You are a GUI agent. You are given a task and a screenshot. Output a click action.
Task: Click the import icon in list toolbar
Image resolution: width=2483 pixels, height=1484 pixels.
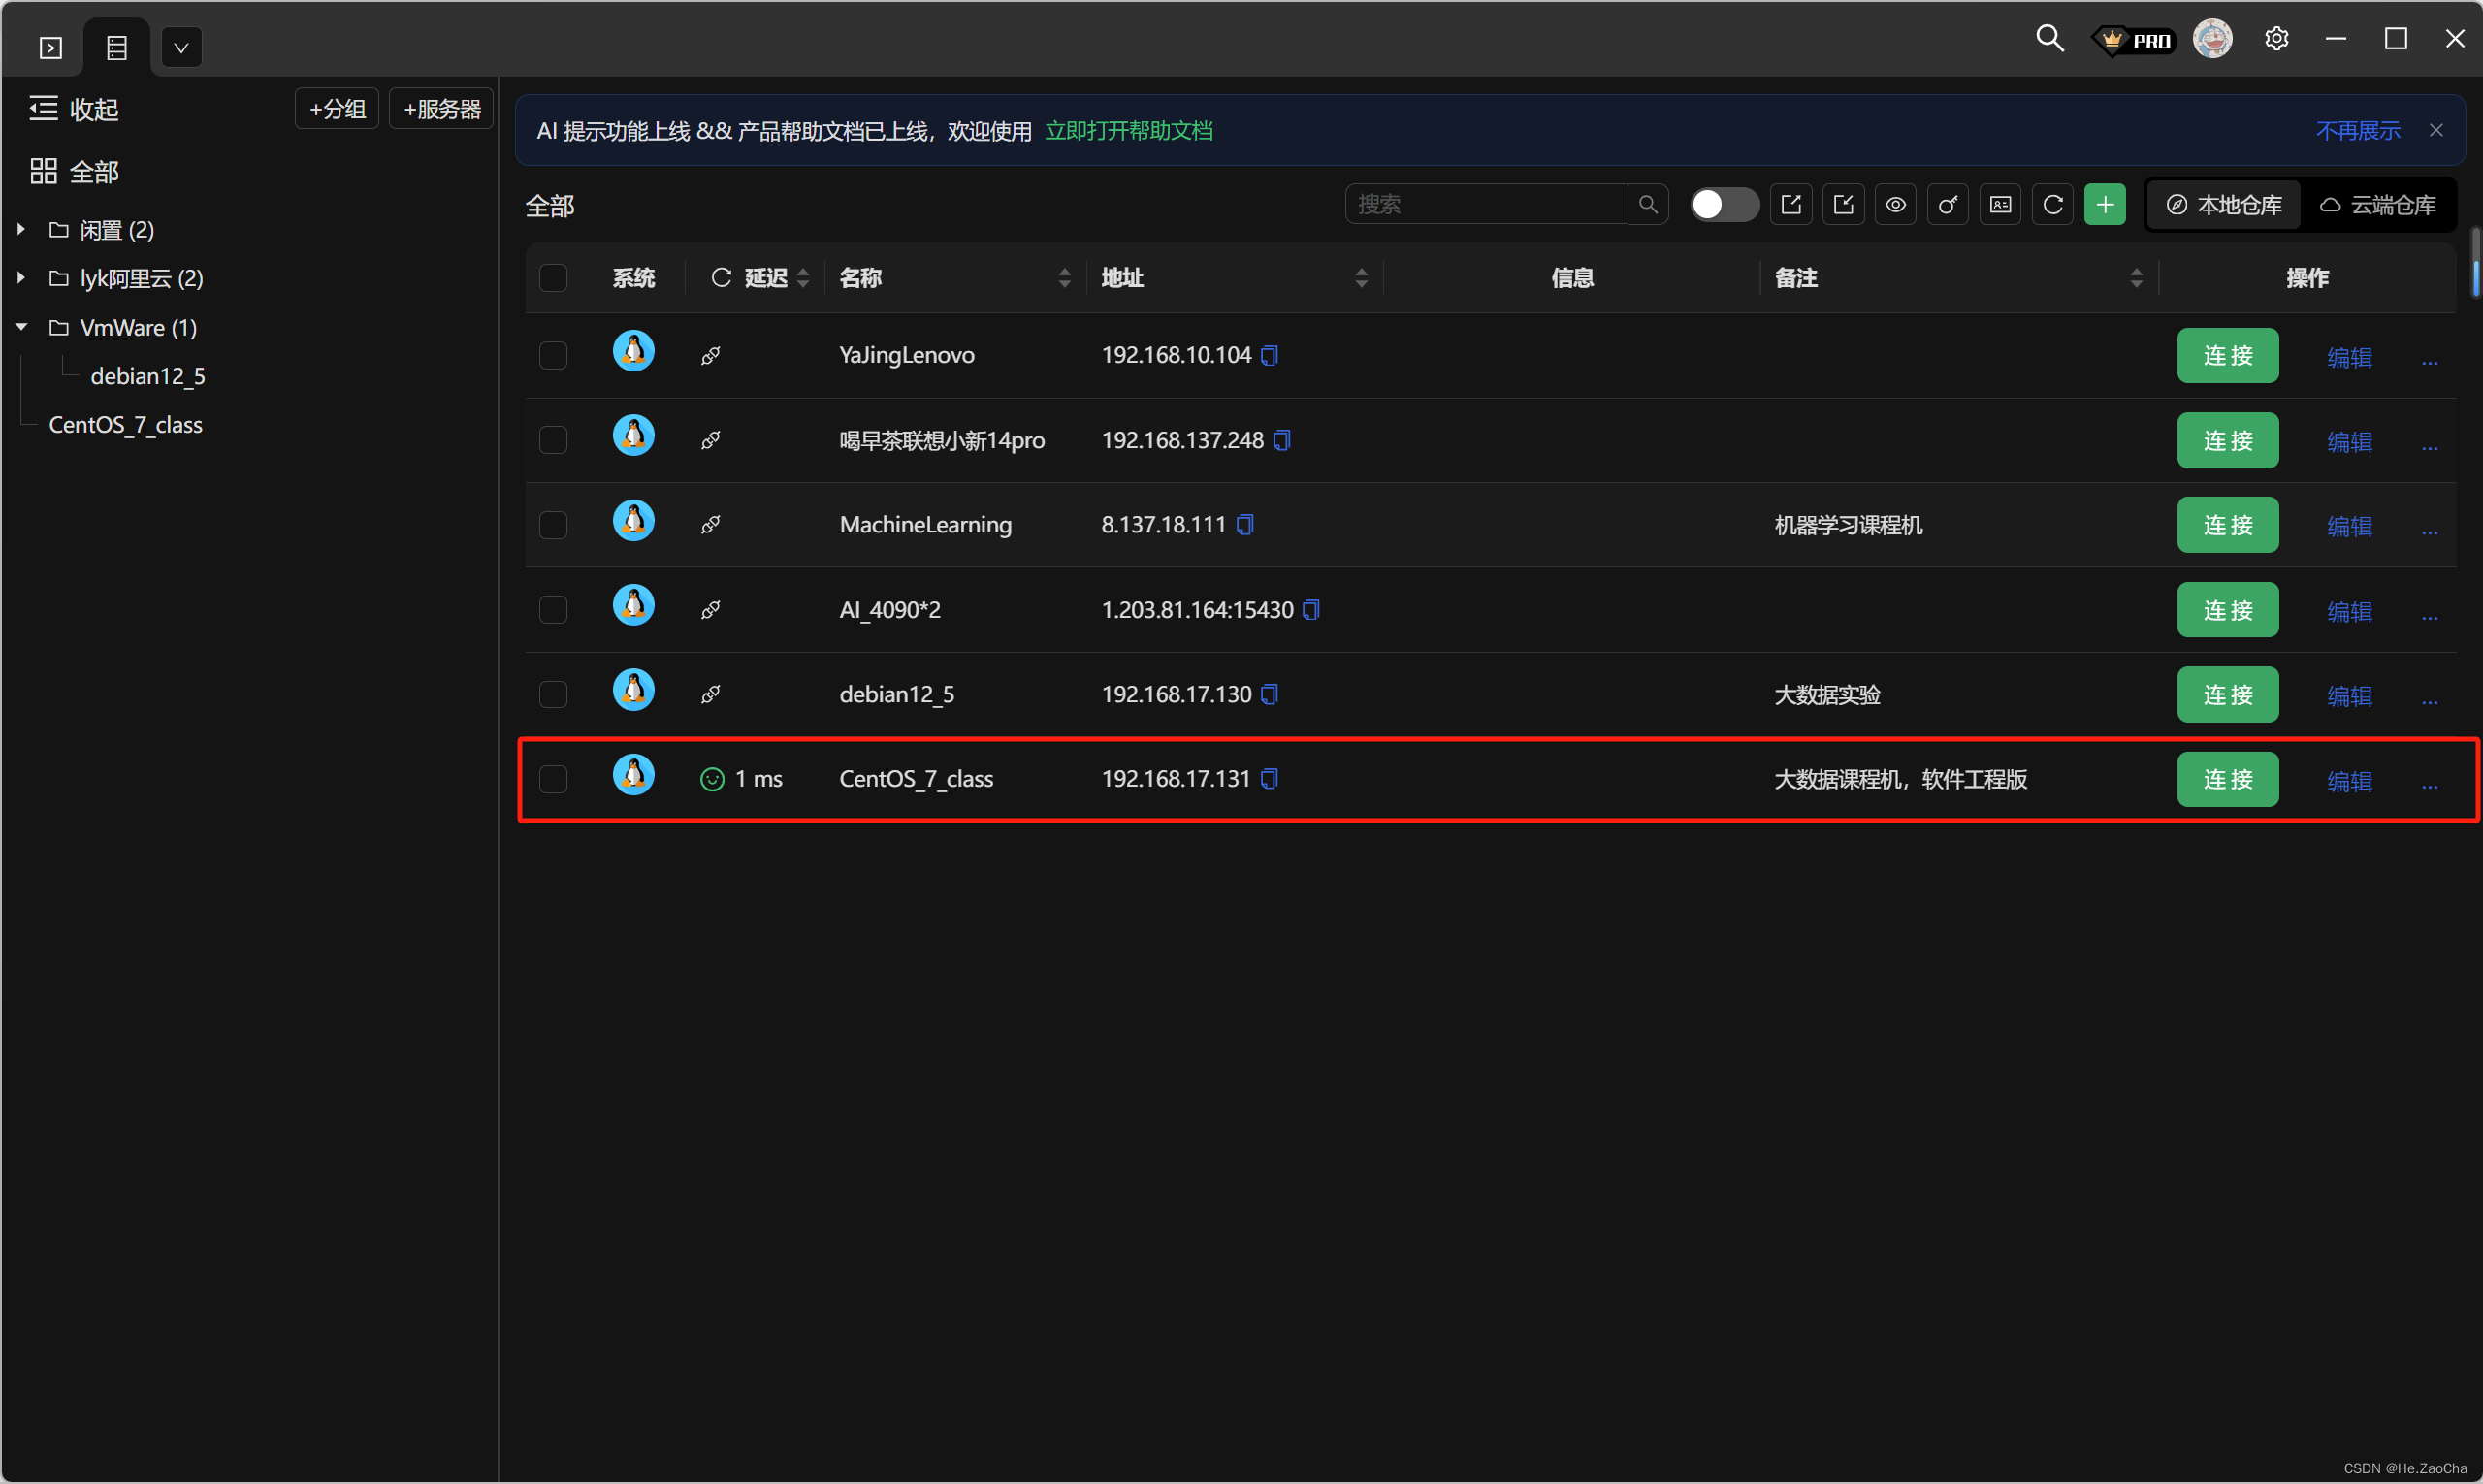tap(1843, 204)
